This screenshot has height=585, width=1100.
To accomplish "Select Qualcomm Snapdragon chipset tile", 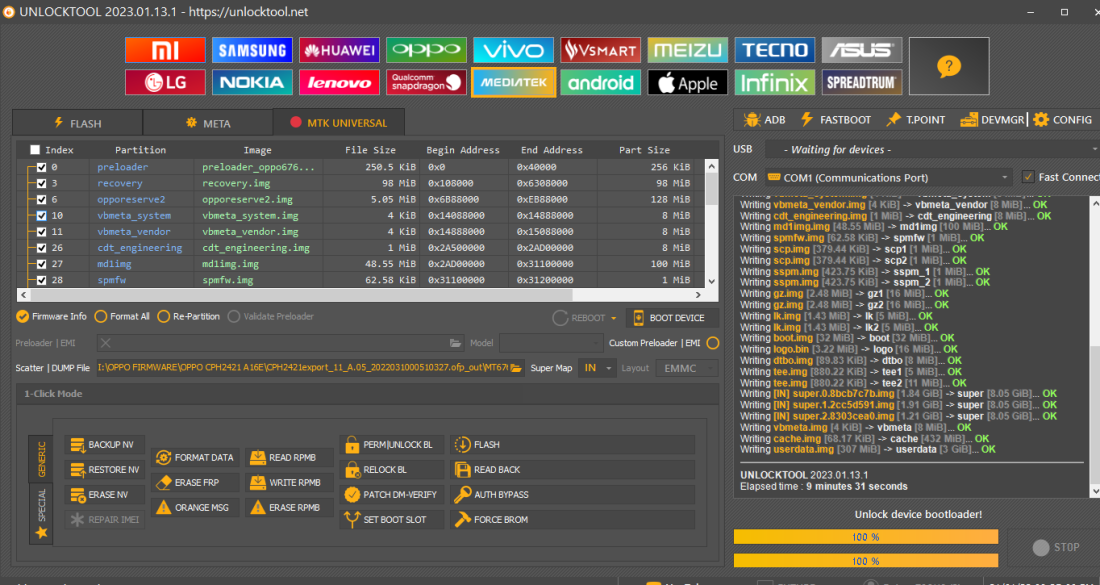I will pyautogui.click(x=426, y=82).
